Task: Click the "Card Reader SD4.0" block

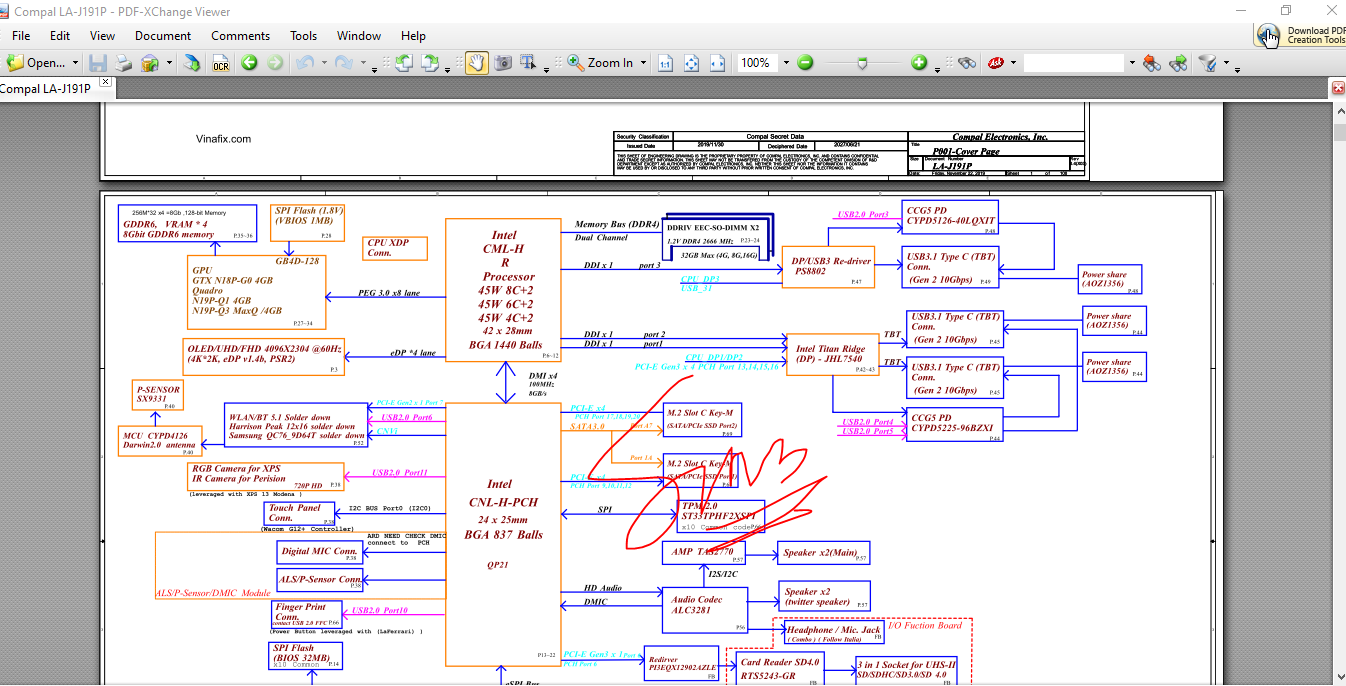Action: 779,669
